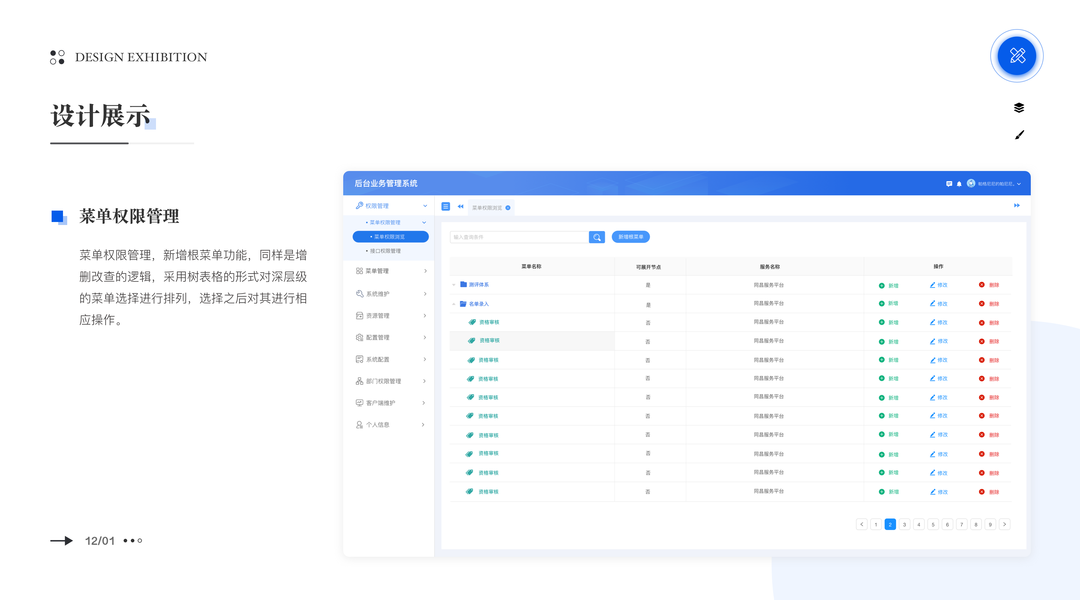Screen dimensions: 1080x600
Task: Expand the 配置管理 chevron
Action: (425, 338)
